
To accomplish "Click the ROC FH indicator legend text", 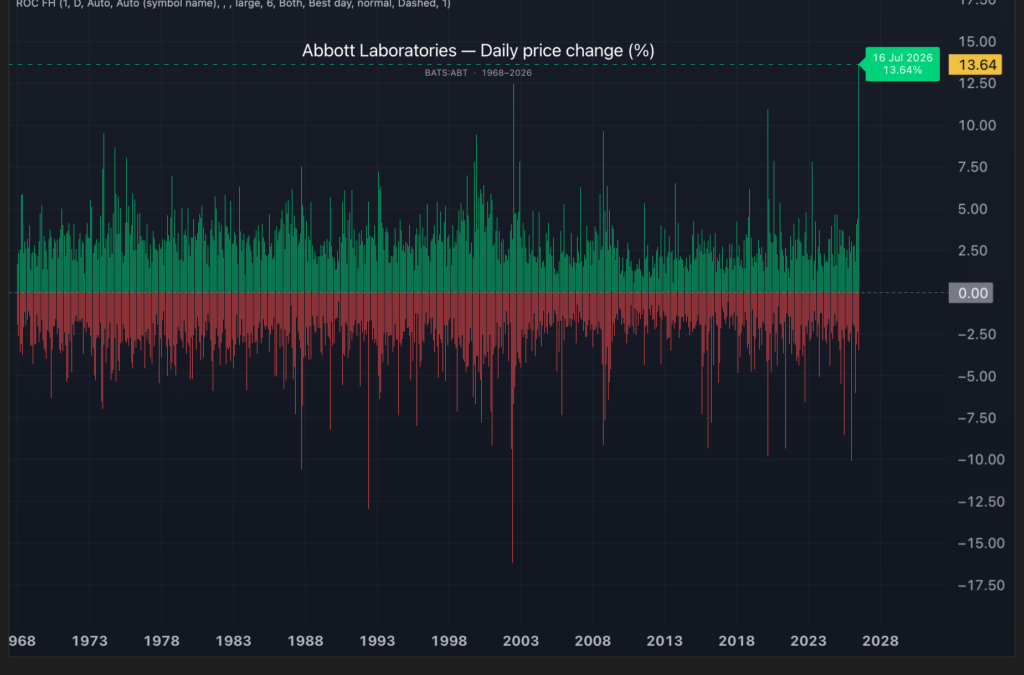I will click(x=232, y=4).
